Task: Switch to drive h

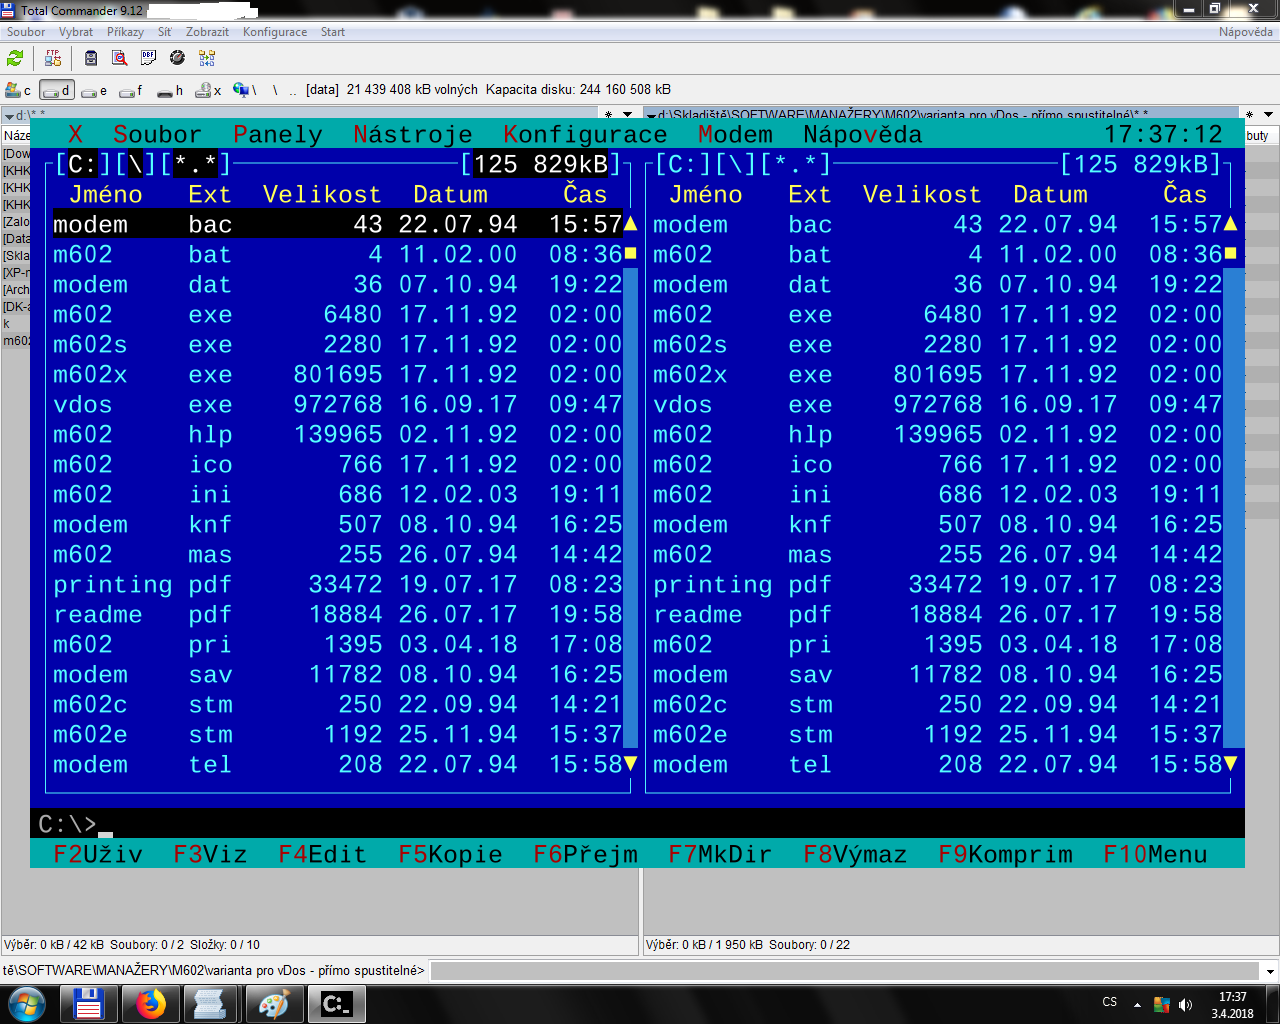Action: [x=170, y=90]
